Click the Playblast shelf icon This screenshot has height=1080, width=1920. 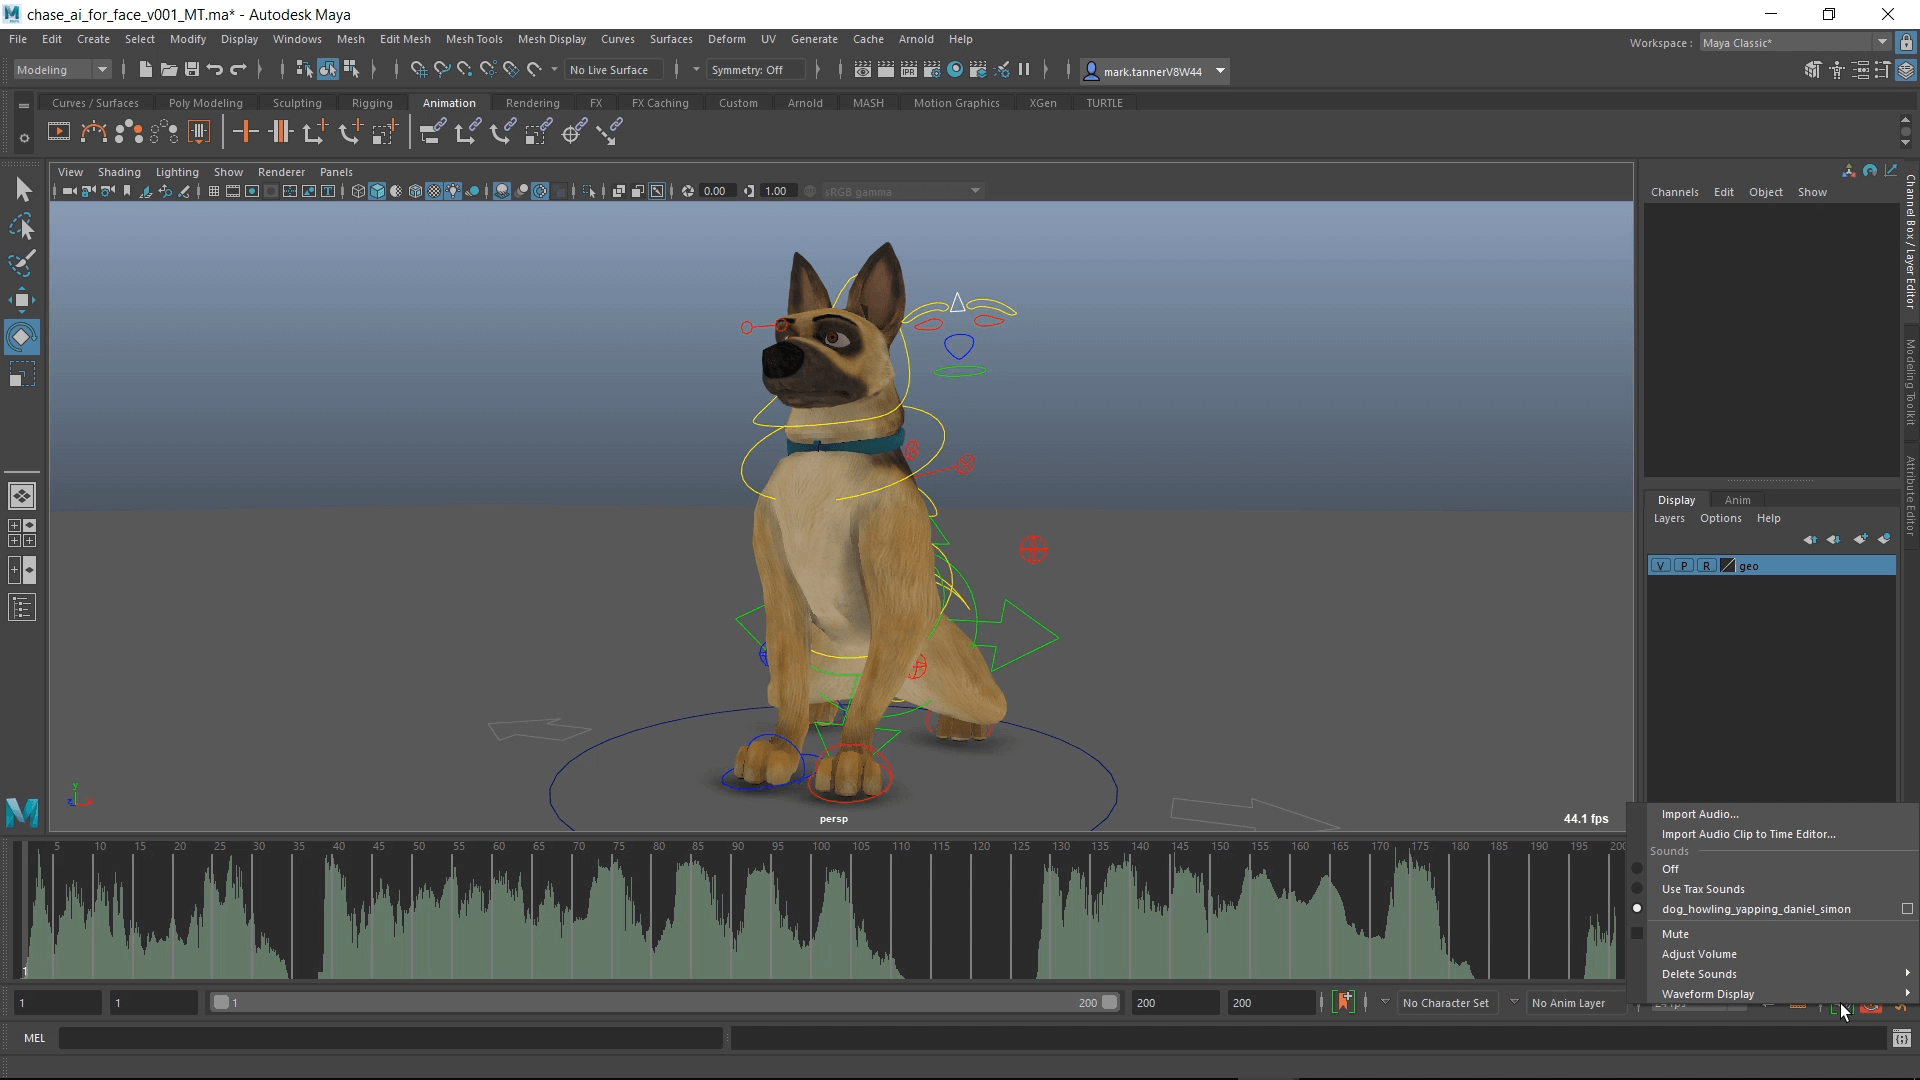[x=59, y=132]
